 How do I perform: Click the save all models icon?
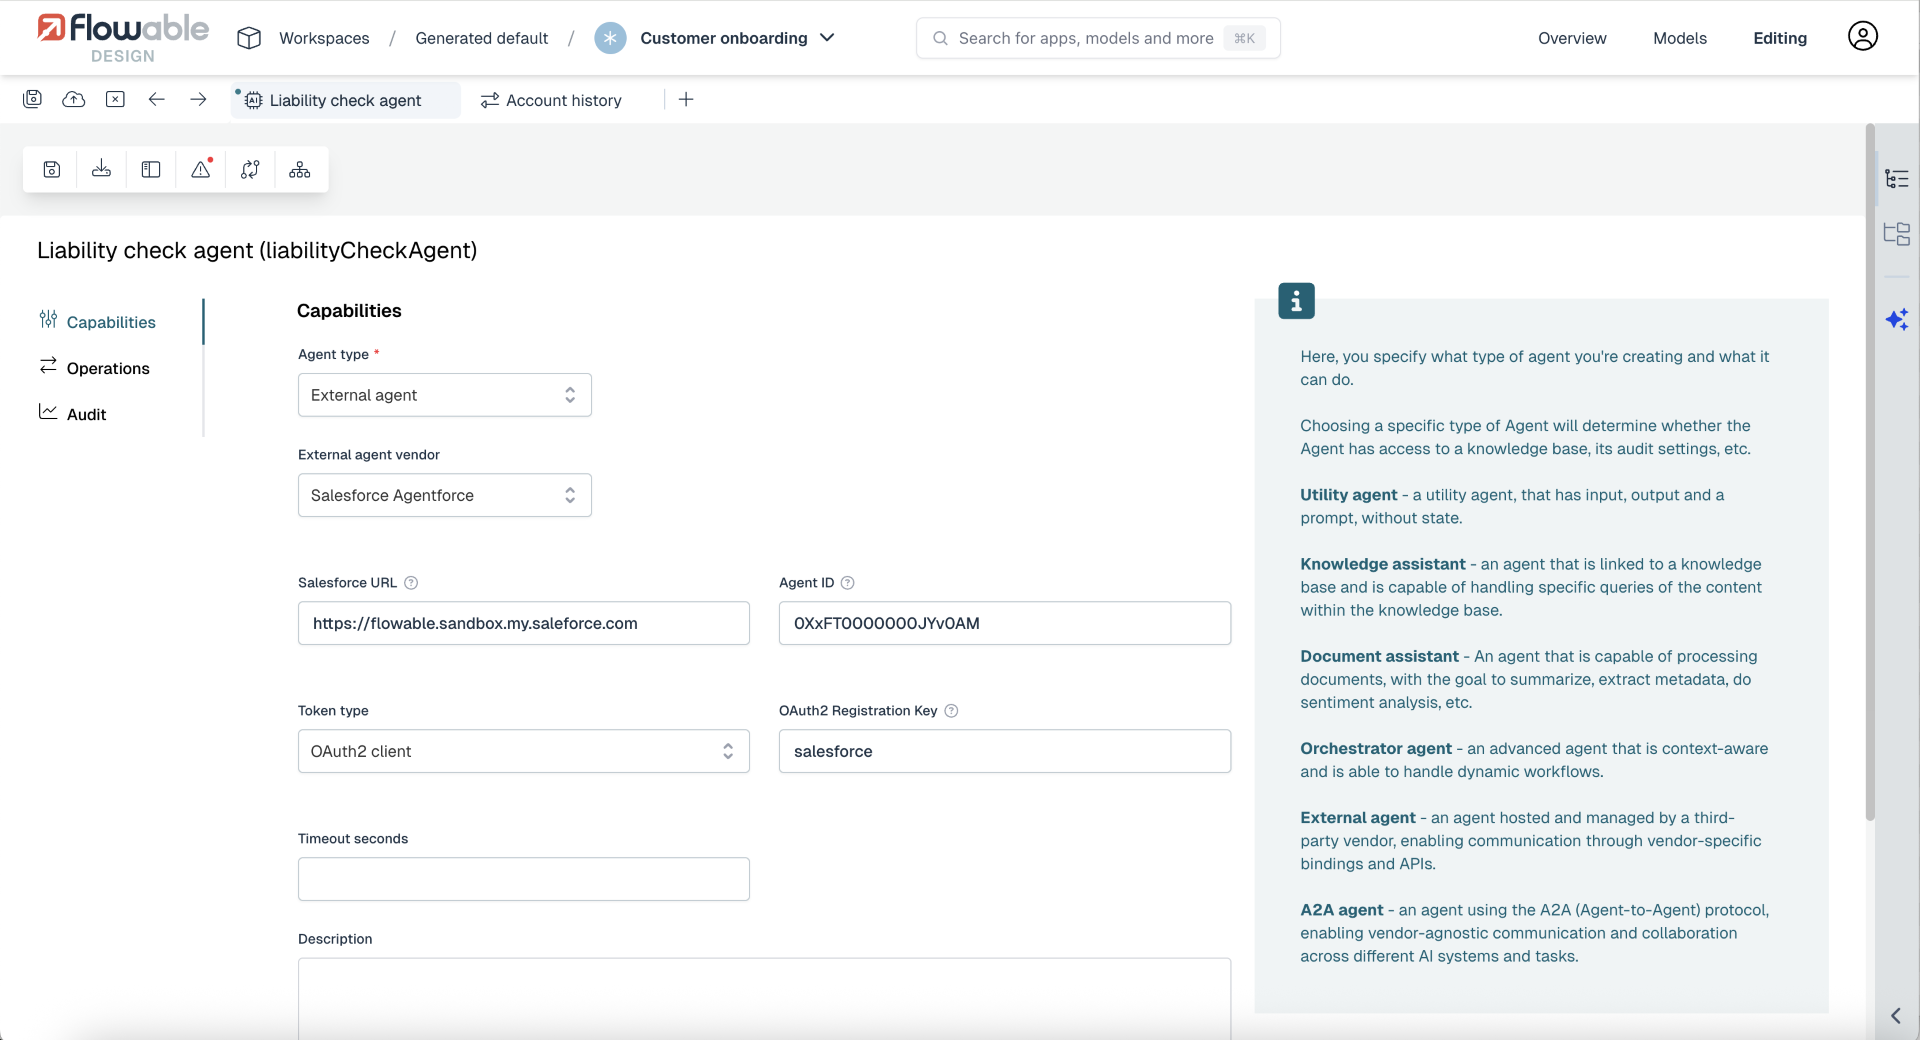click(x=33, y=99)
